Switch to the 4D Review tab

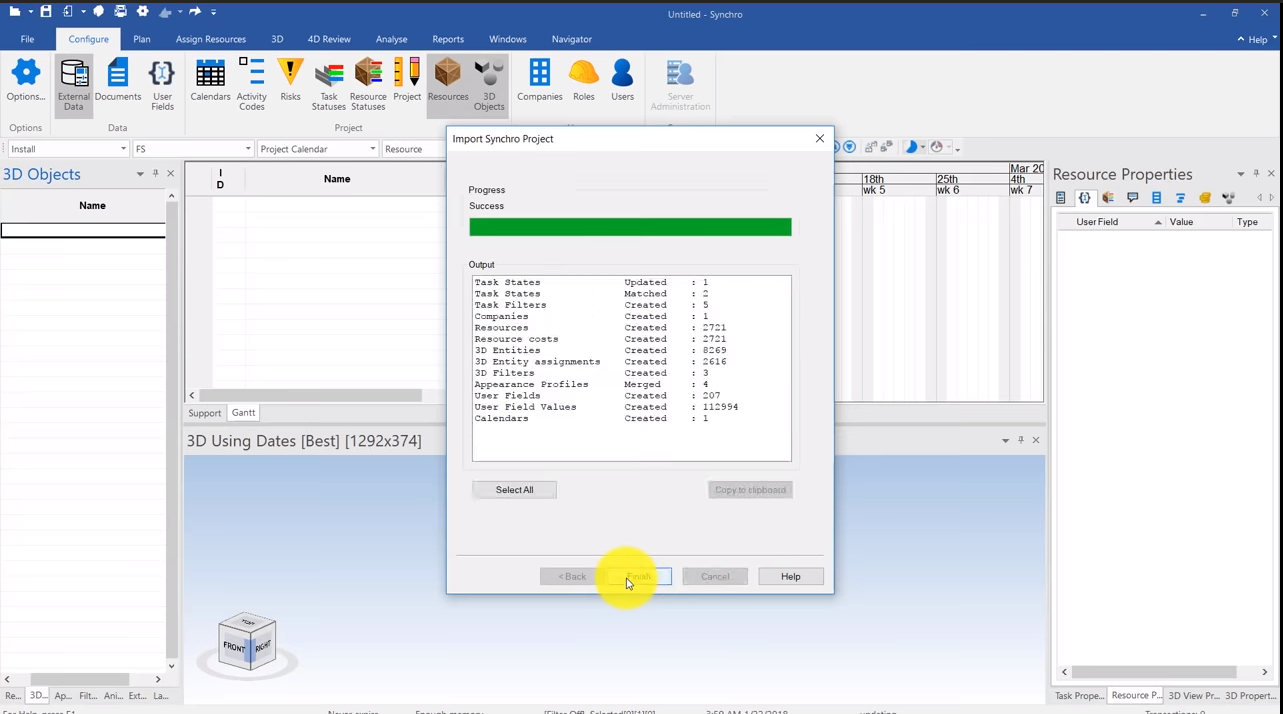329,39
